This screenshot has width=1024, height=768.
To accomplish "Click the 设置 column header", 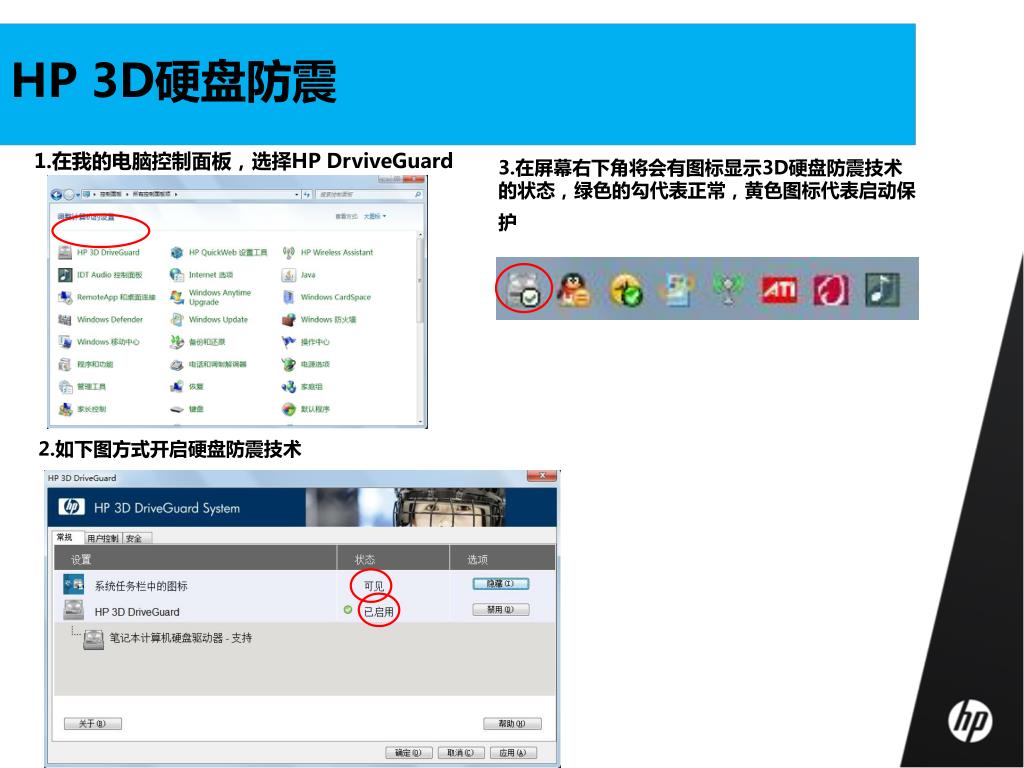I will click(195, 560).
